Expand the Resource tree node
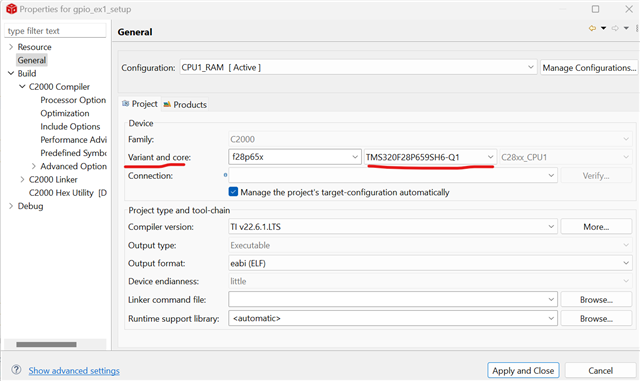This screenshot has width=640, height=381. click(11, 47)
